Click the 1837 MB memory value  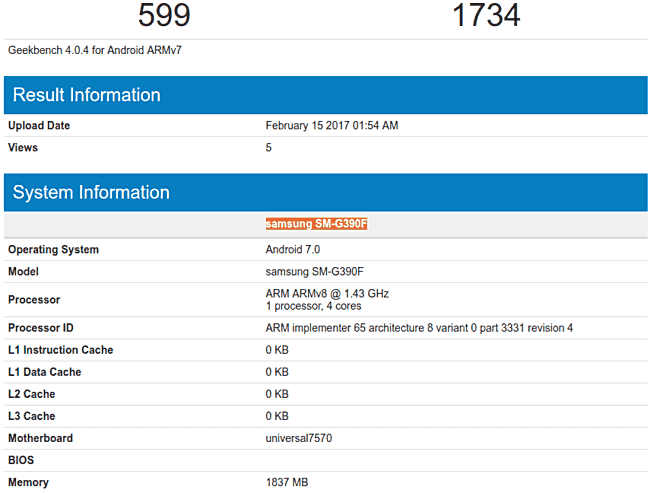click(x=287, y=482)
